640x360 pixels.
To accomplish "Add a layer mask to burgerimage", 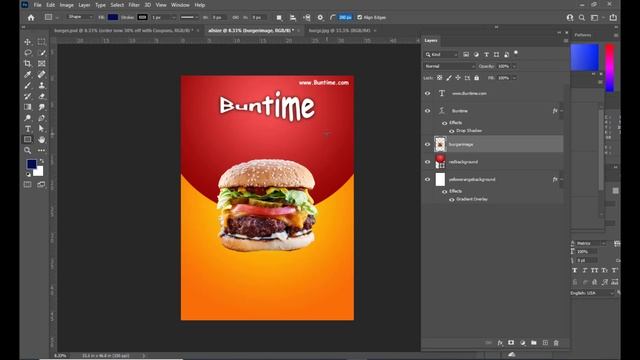I will click(511, 343).
